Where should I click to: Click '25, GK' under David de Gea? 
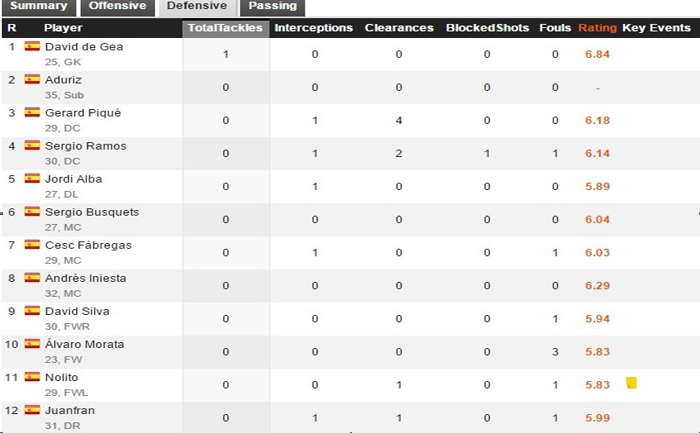(x=62, y=62)
